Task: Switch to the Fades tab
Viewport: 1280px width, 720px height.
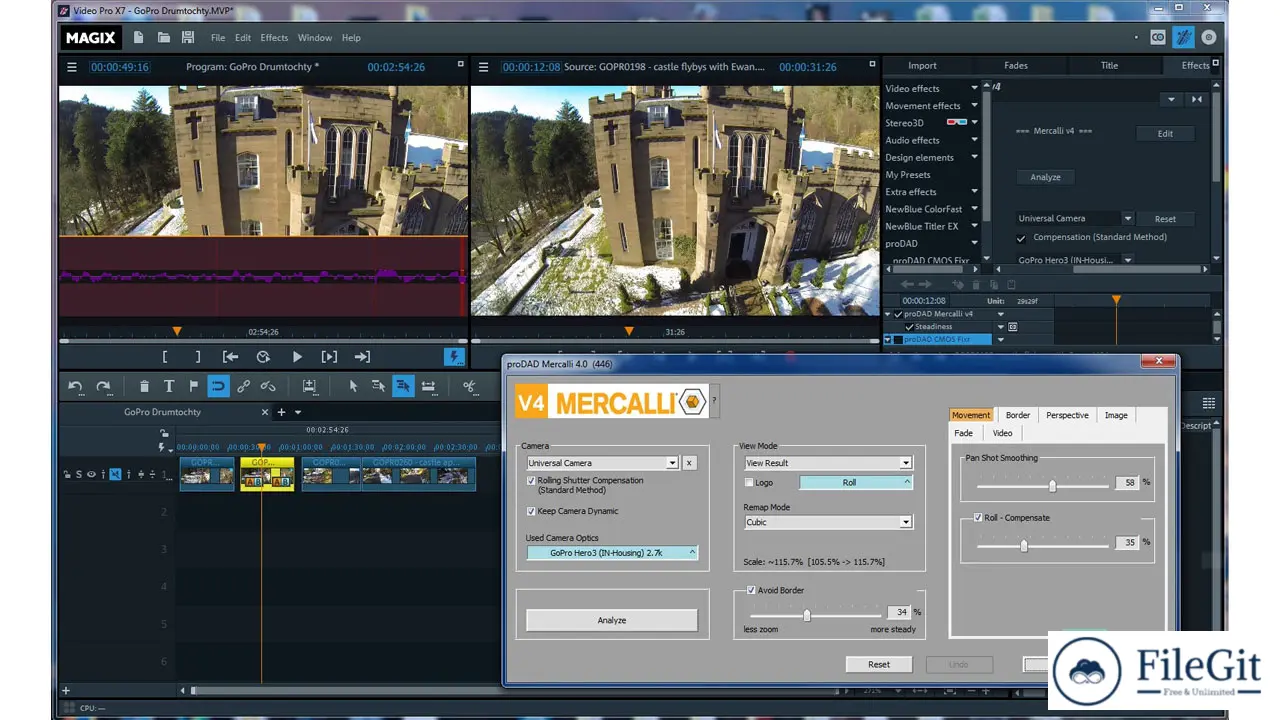Action: pyautogui.click(x=1015, y=66)
